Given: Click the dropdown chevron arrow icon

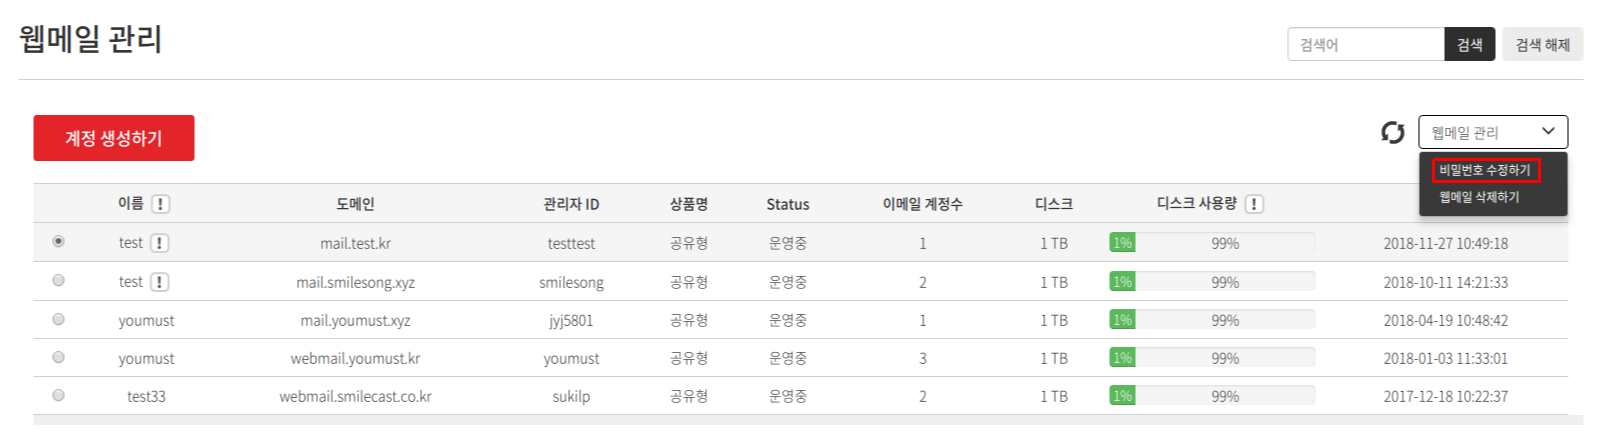Looking at the screenshot, I should (1548, 131).
